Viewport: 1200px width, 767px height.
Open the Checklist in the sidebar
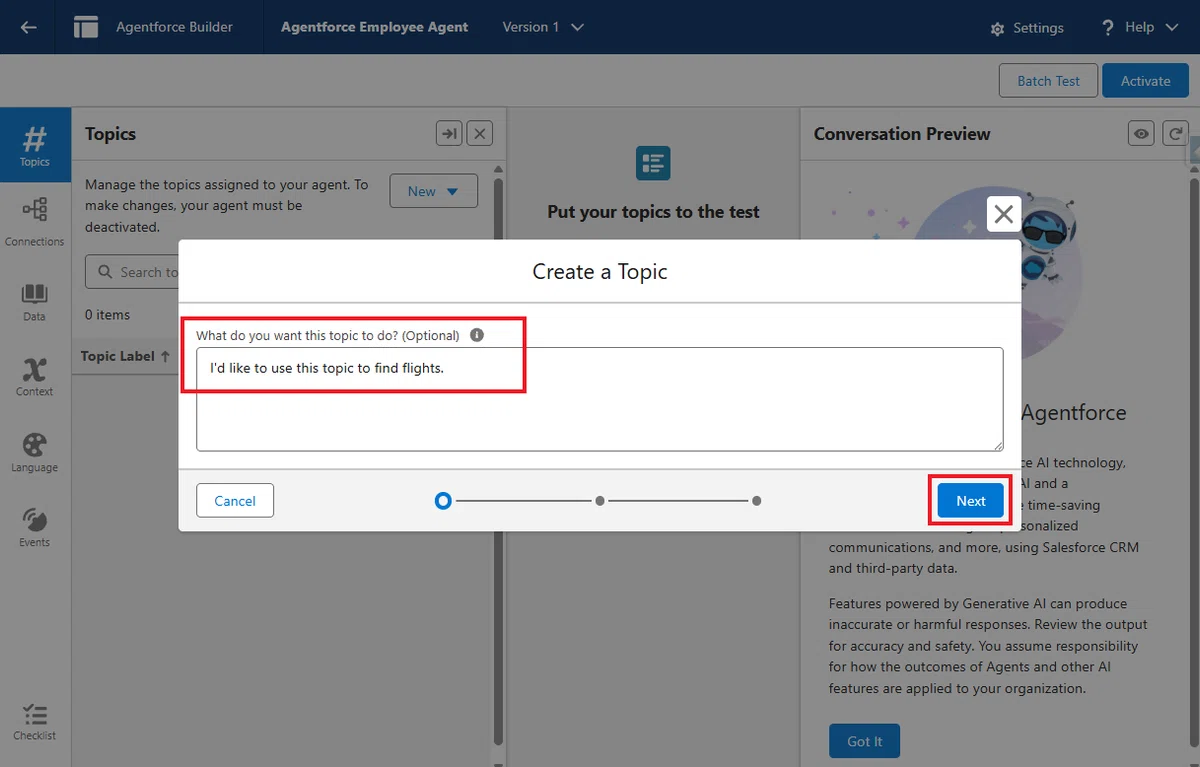coord(35,722)
